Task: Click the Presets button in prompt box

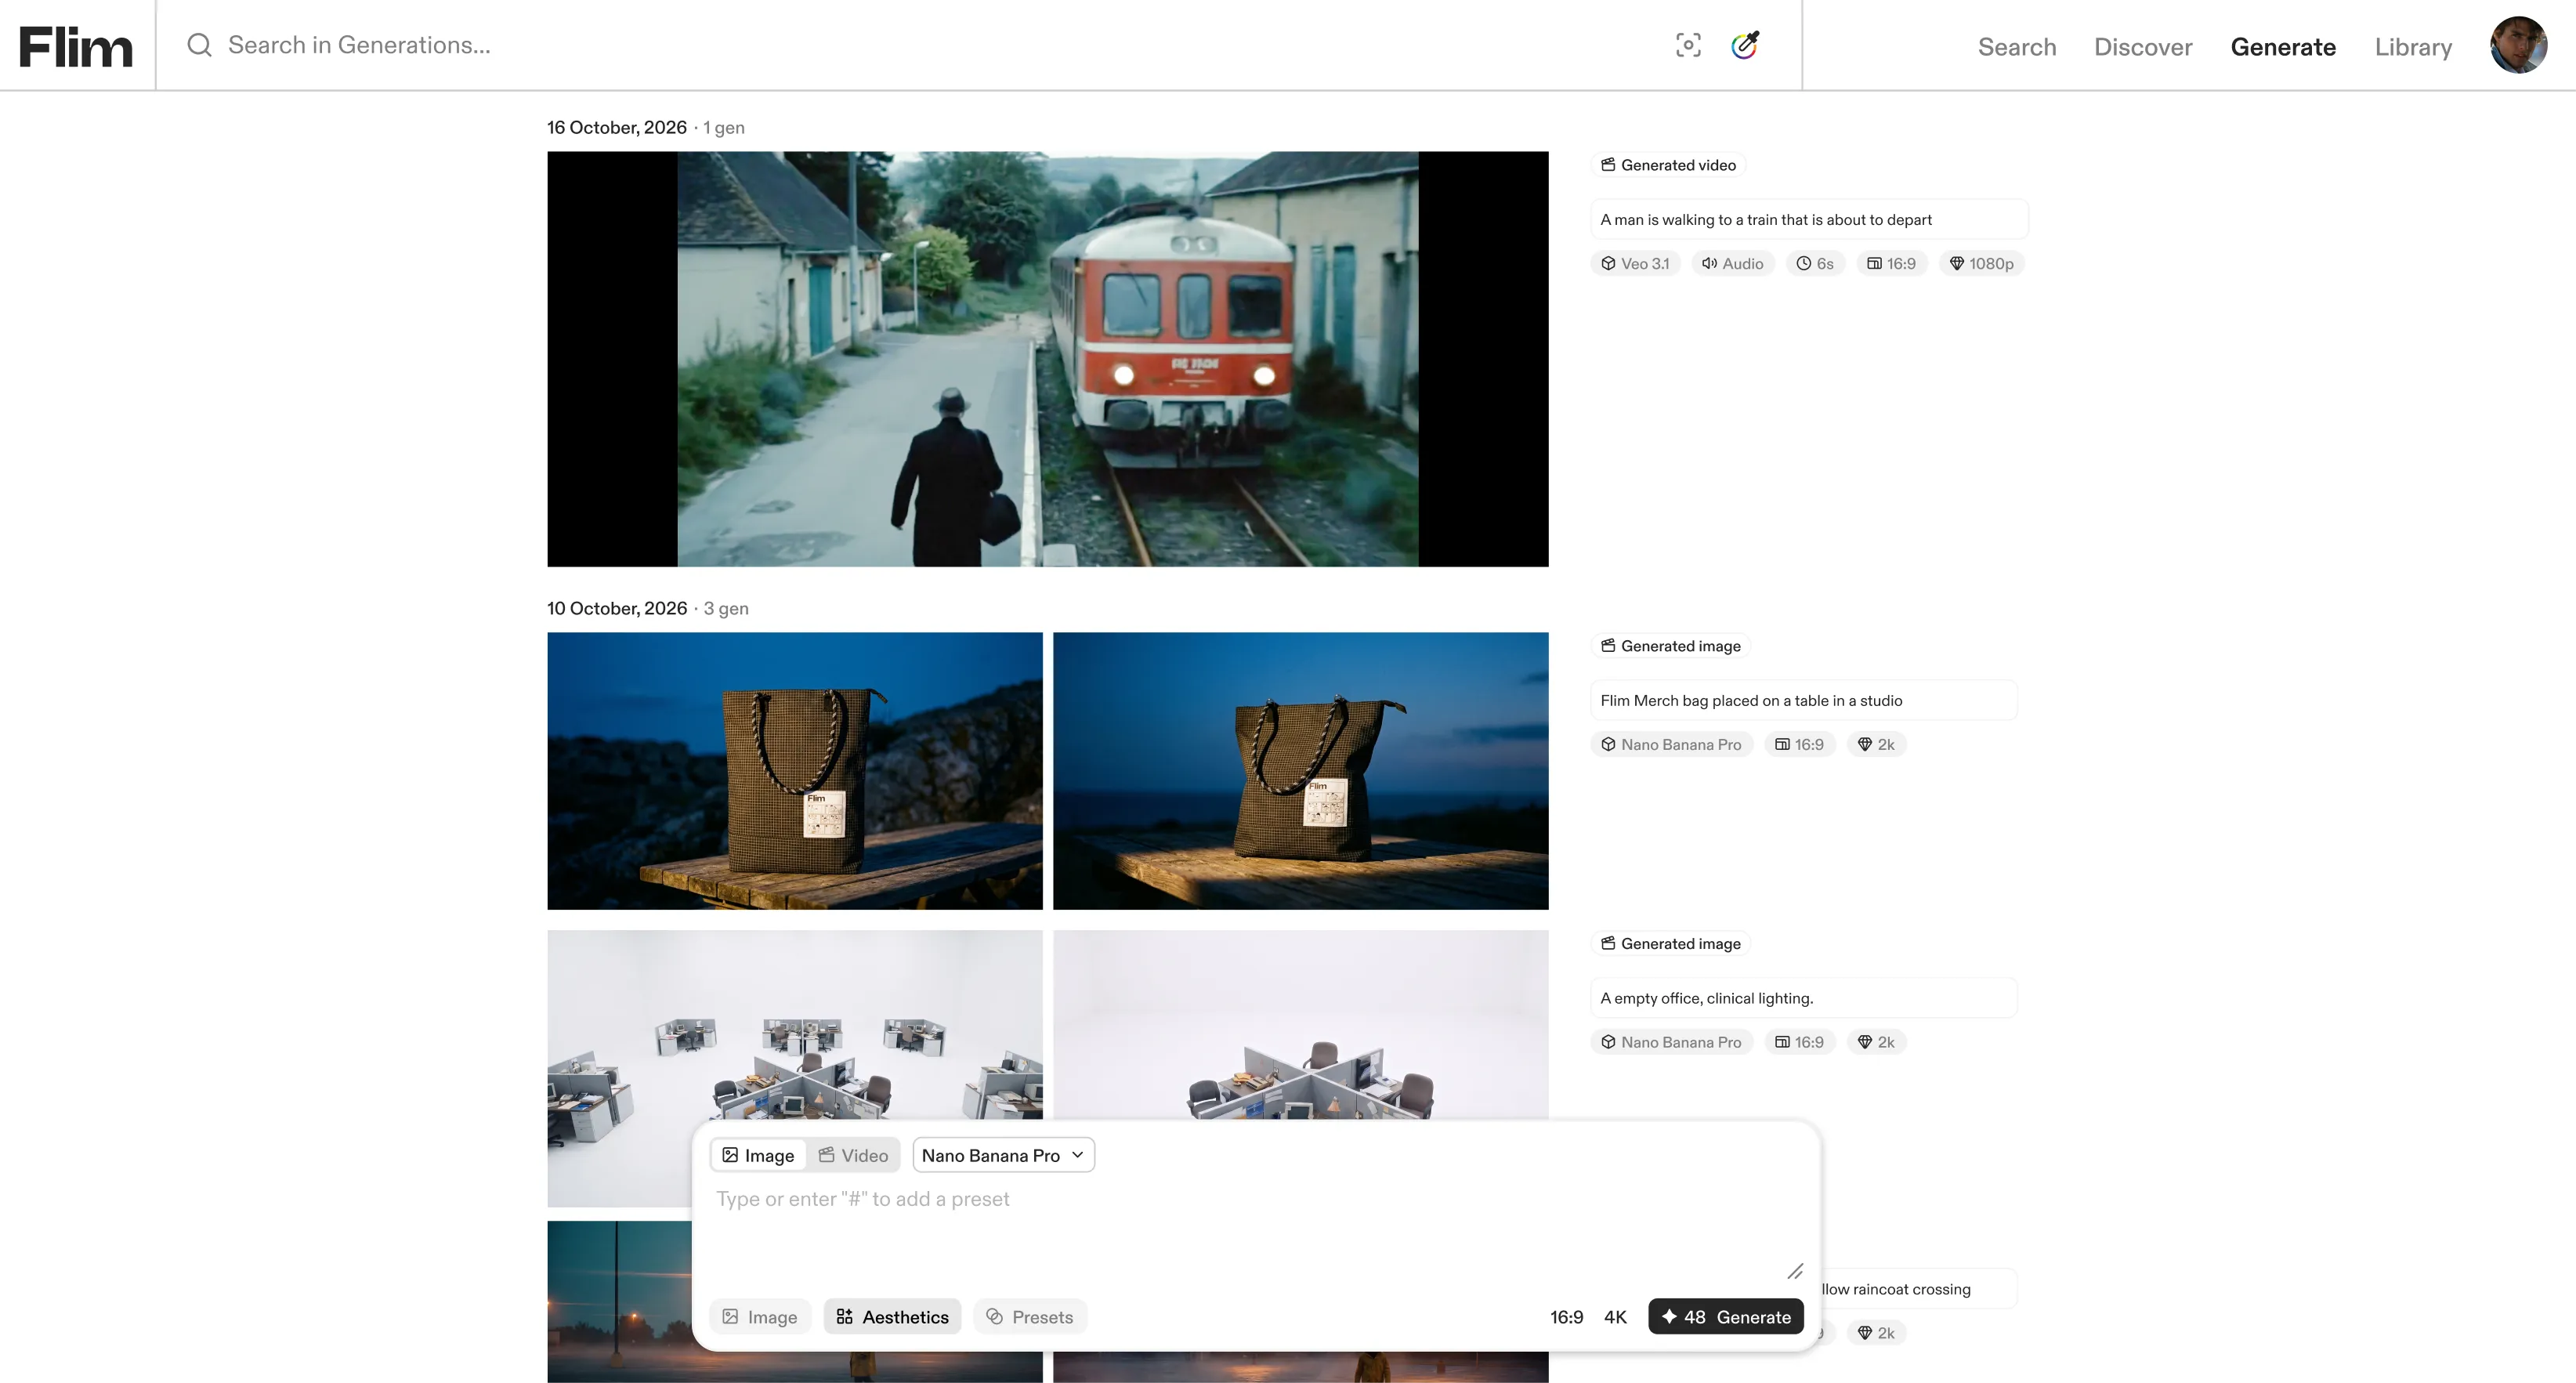Action: 1030,1318
